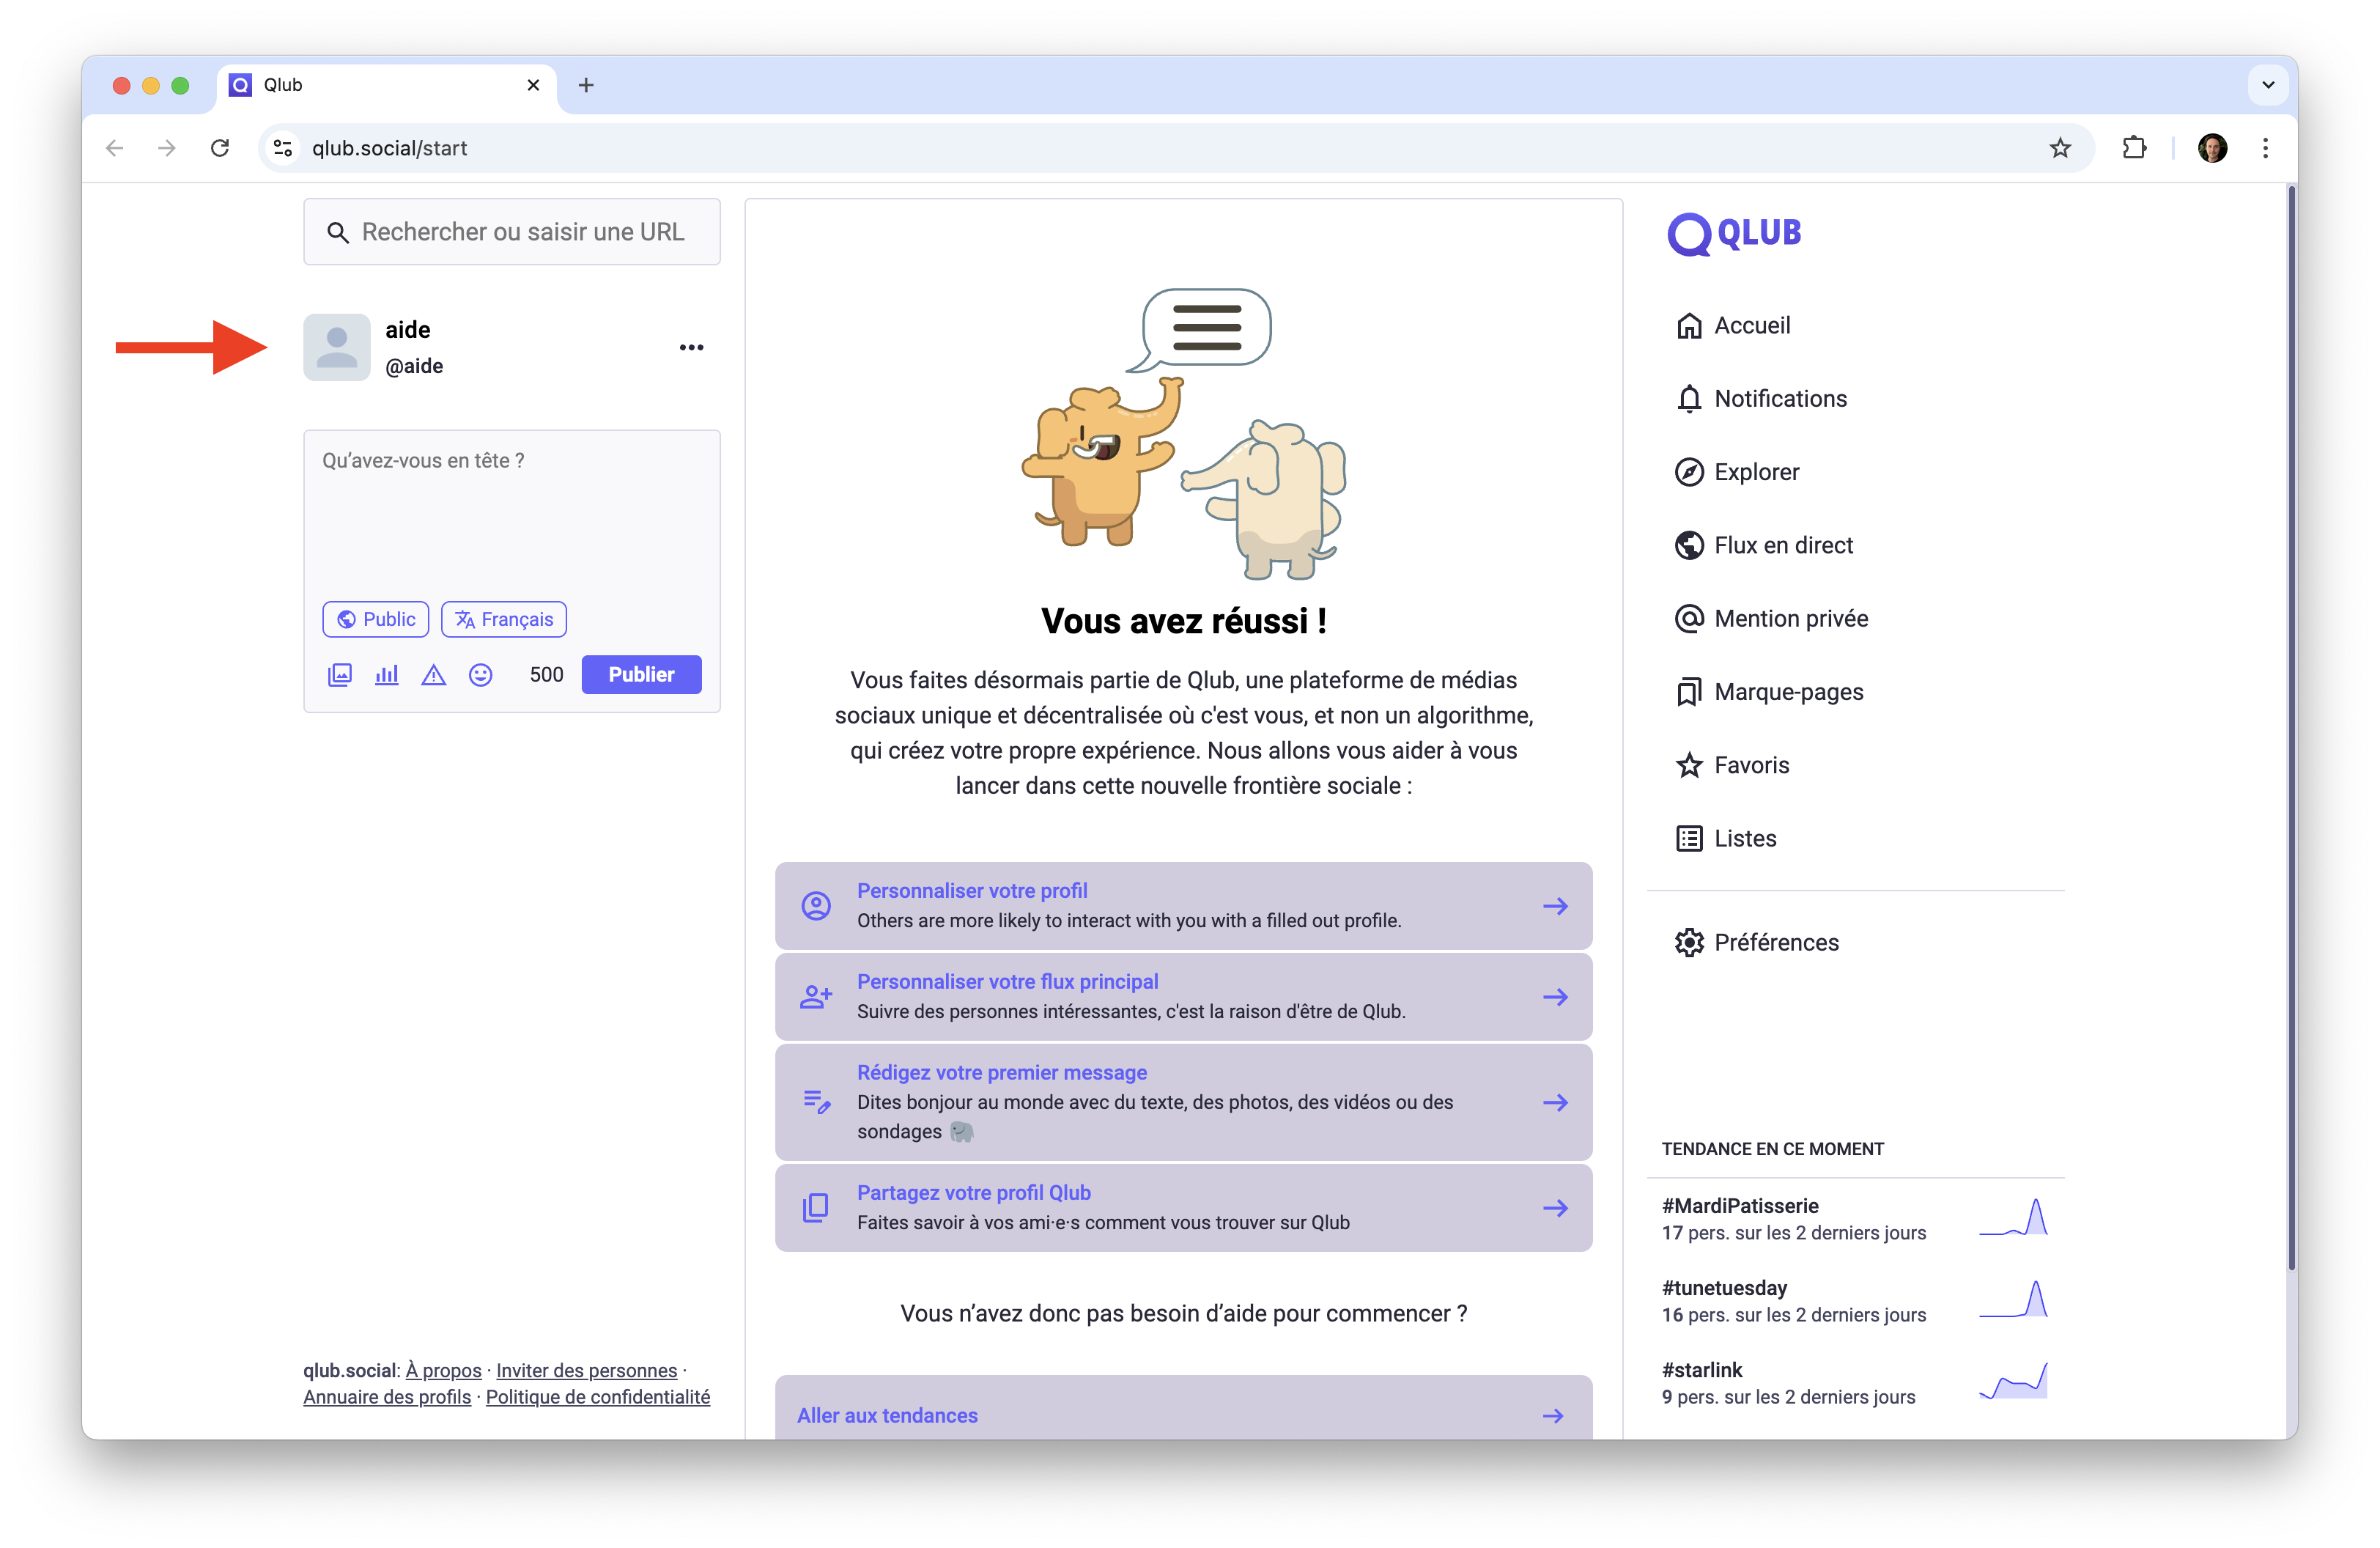Open Mention privée
Image resolution: width=2380 pixels, height=1548 pixels.
1771,618
